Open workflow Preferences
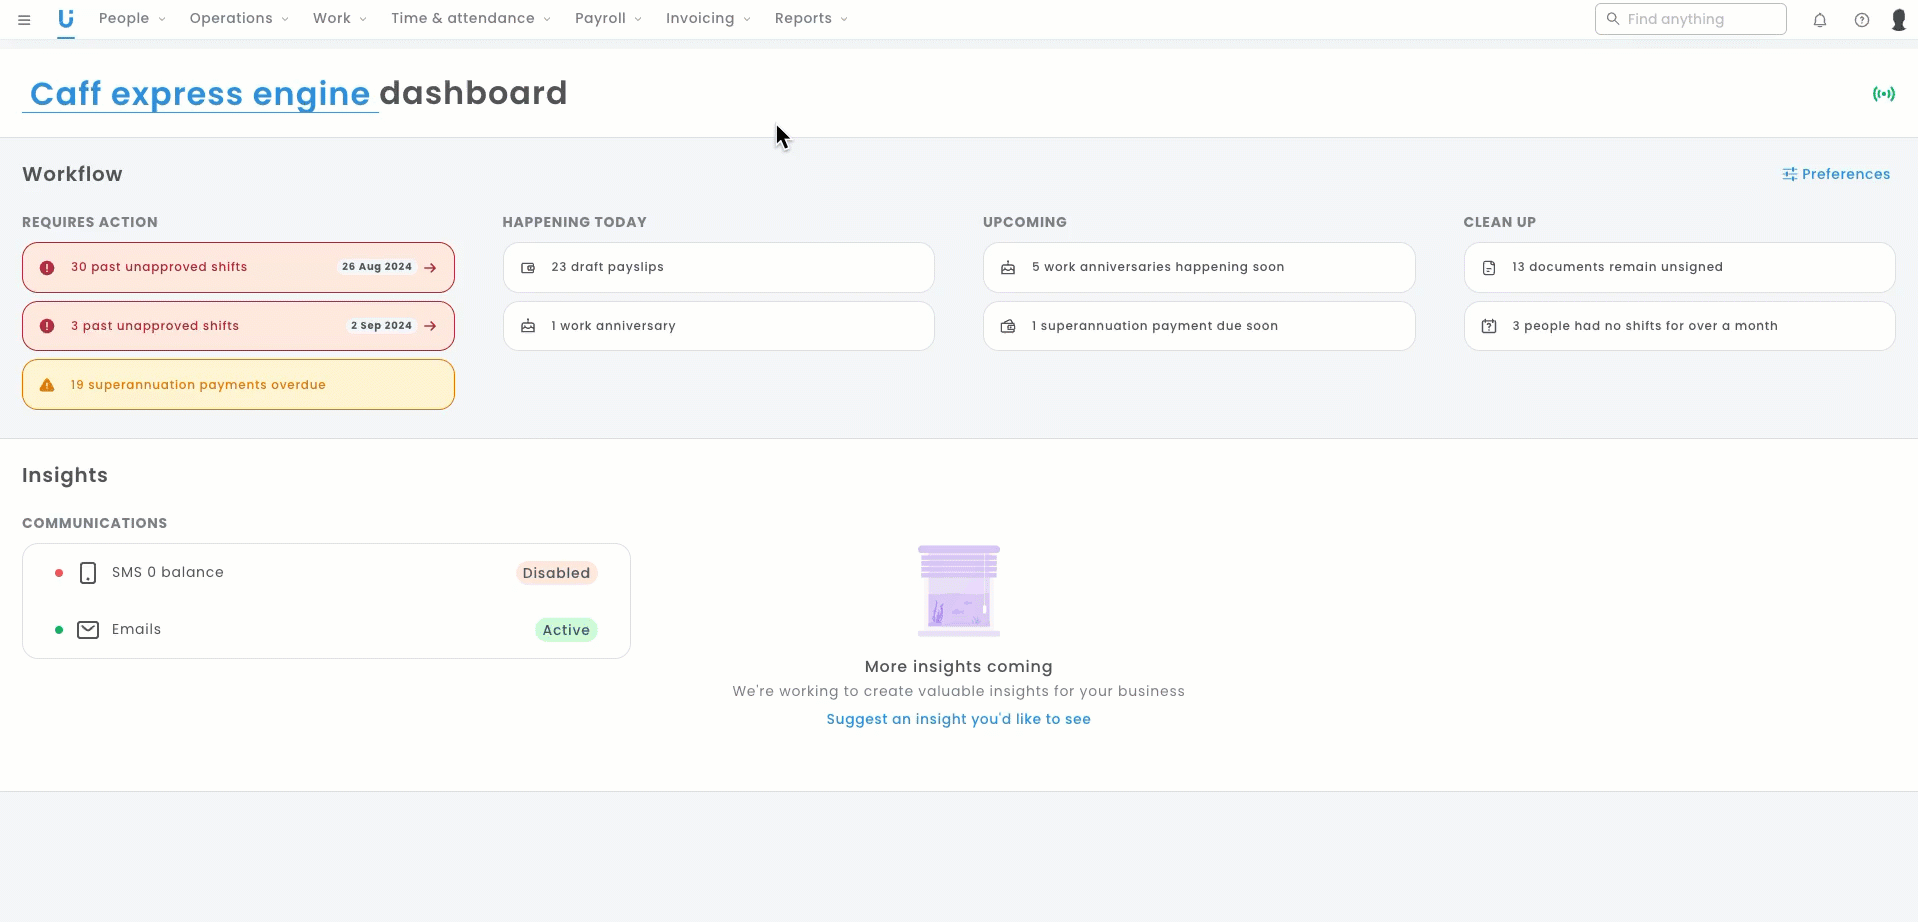The image size is (1918, 922). 1836,174
